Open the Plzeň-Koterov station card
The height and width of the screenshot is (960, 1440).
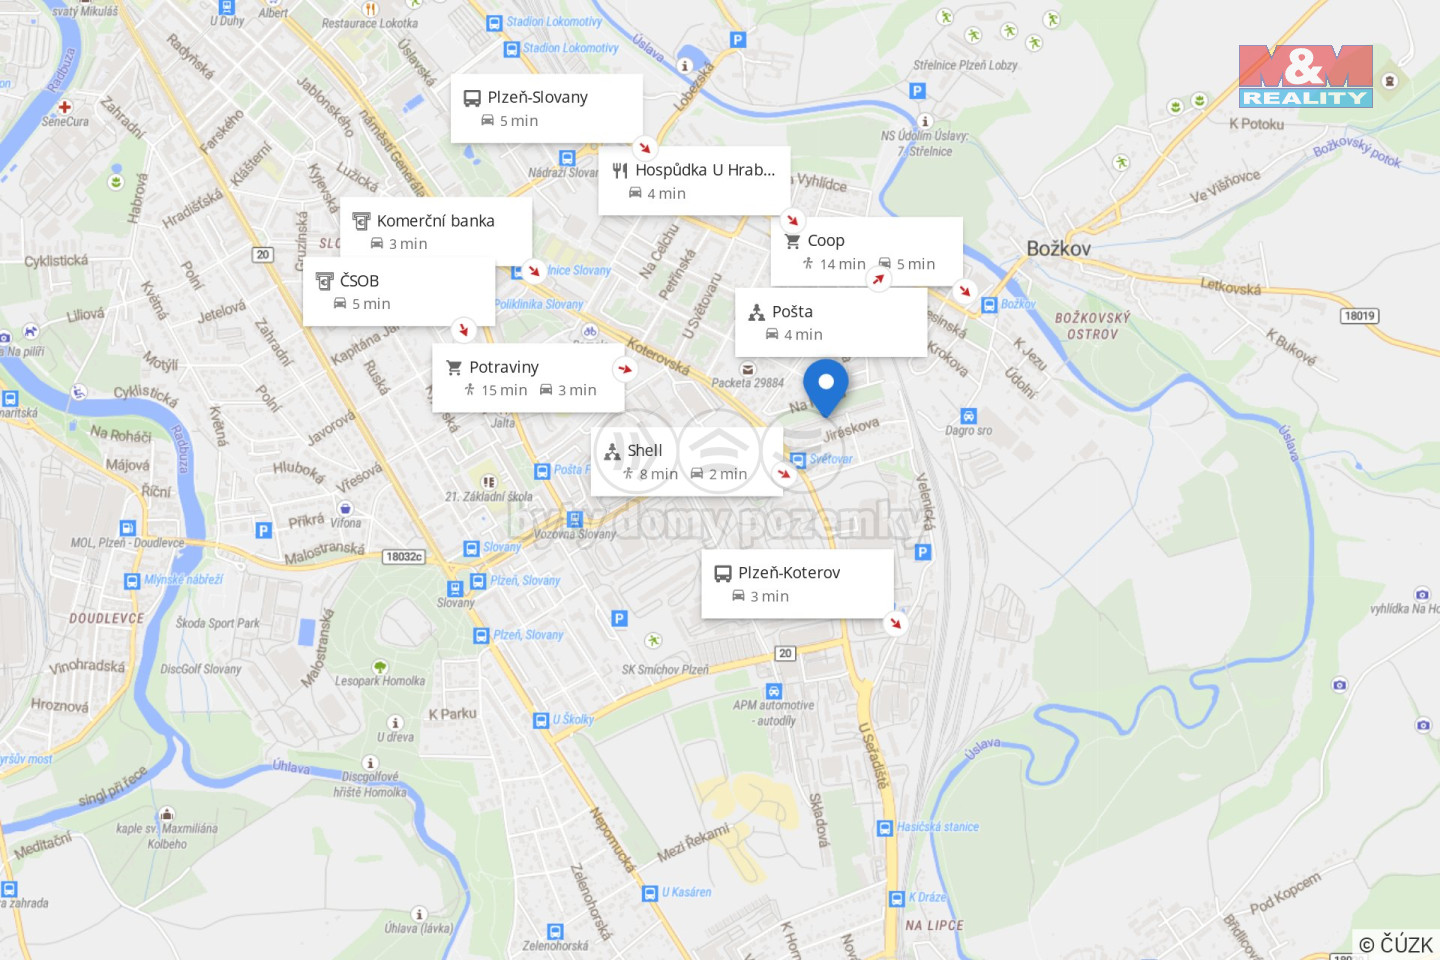pos(797,584)
